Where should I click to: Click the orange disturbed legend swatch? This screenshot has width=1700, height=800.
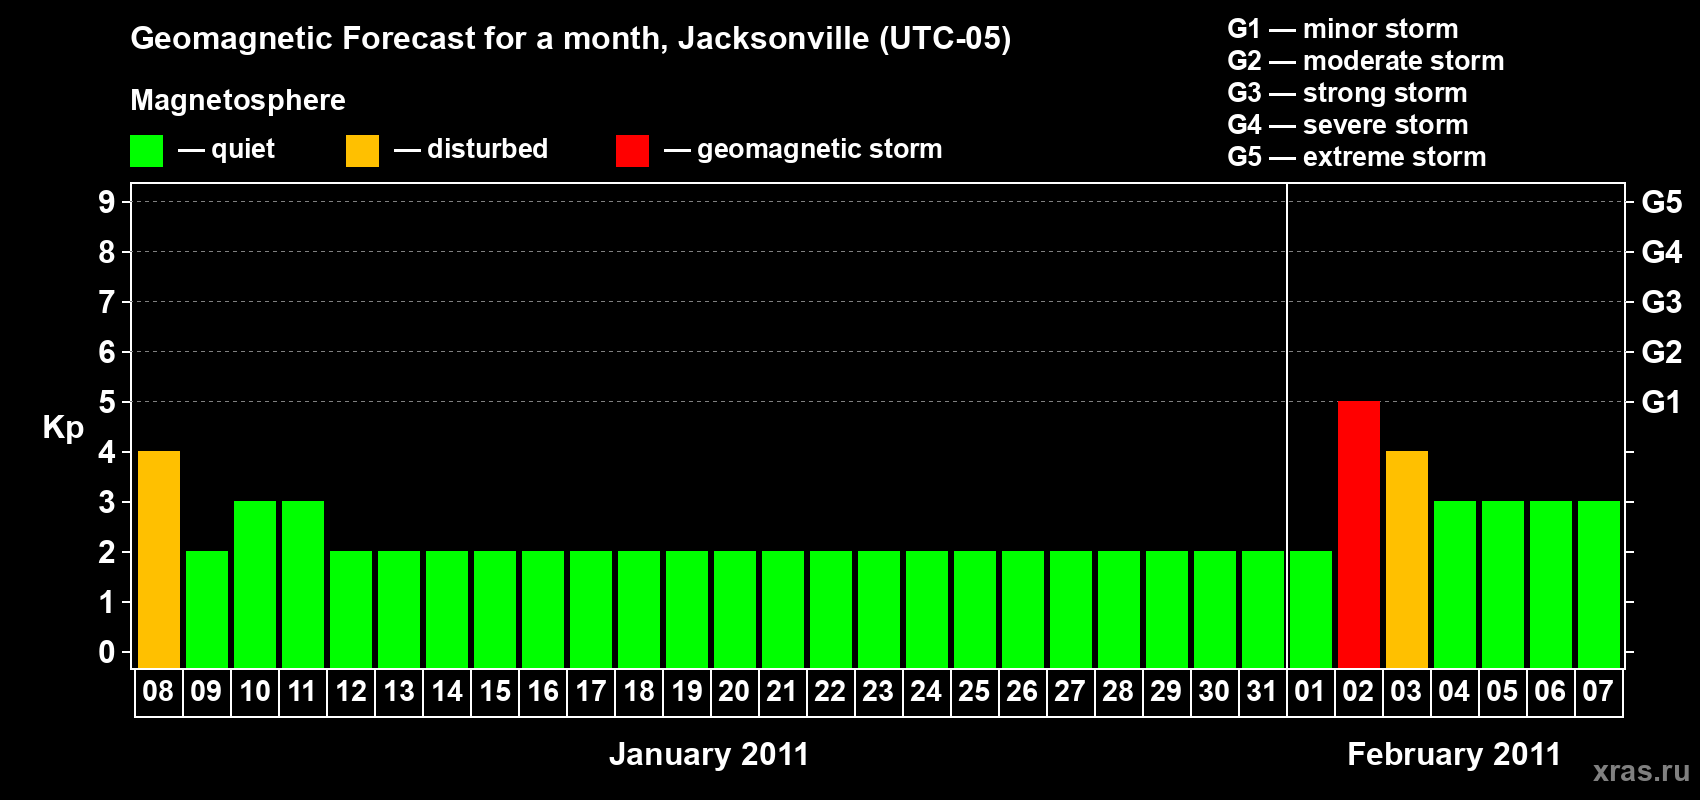pos(363,151)
